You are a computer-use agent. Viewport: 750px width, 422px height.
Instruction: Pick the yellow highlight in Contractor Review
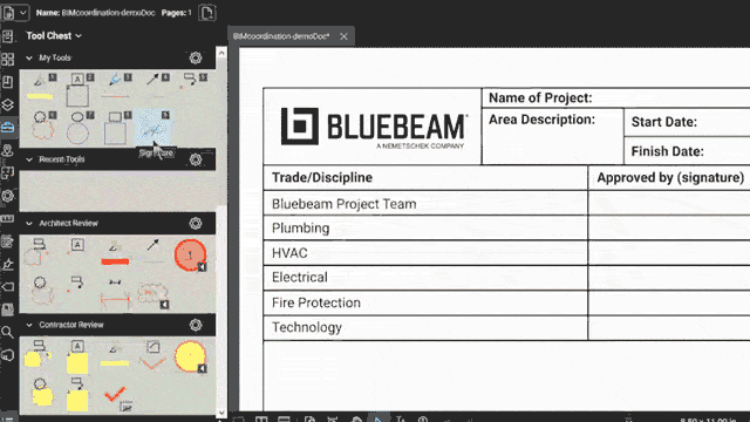click(x=115, y=356)
